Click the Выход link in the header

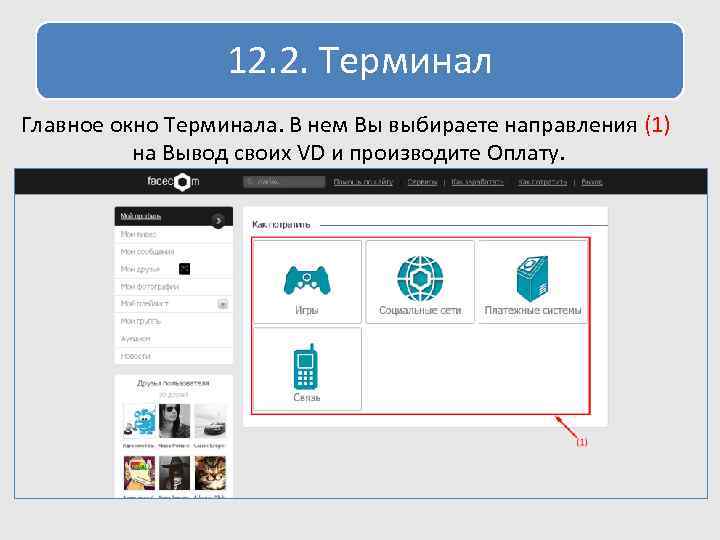pos(591,182)
